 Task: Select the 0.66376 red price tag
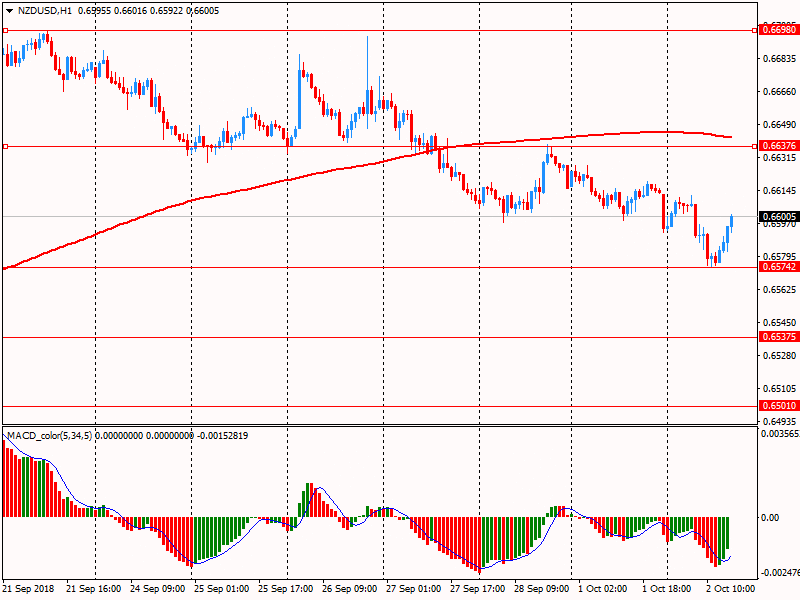coord(779,146)
